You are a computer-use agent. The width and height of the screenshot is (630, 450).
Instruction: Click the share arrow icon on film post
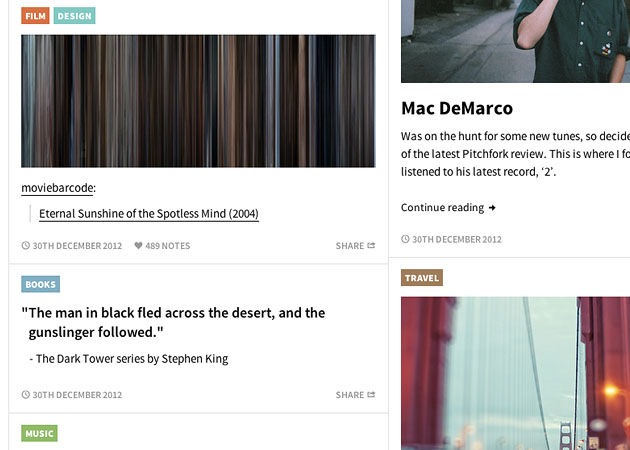[371, 246]
